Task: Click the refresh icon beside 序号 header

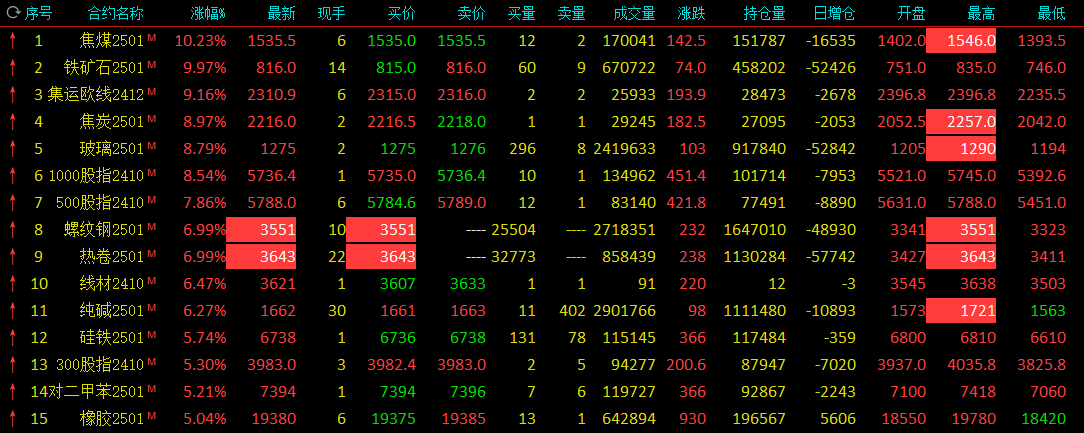Action: [x=13, y=13]
